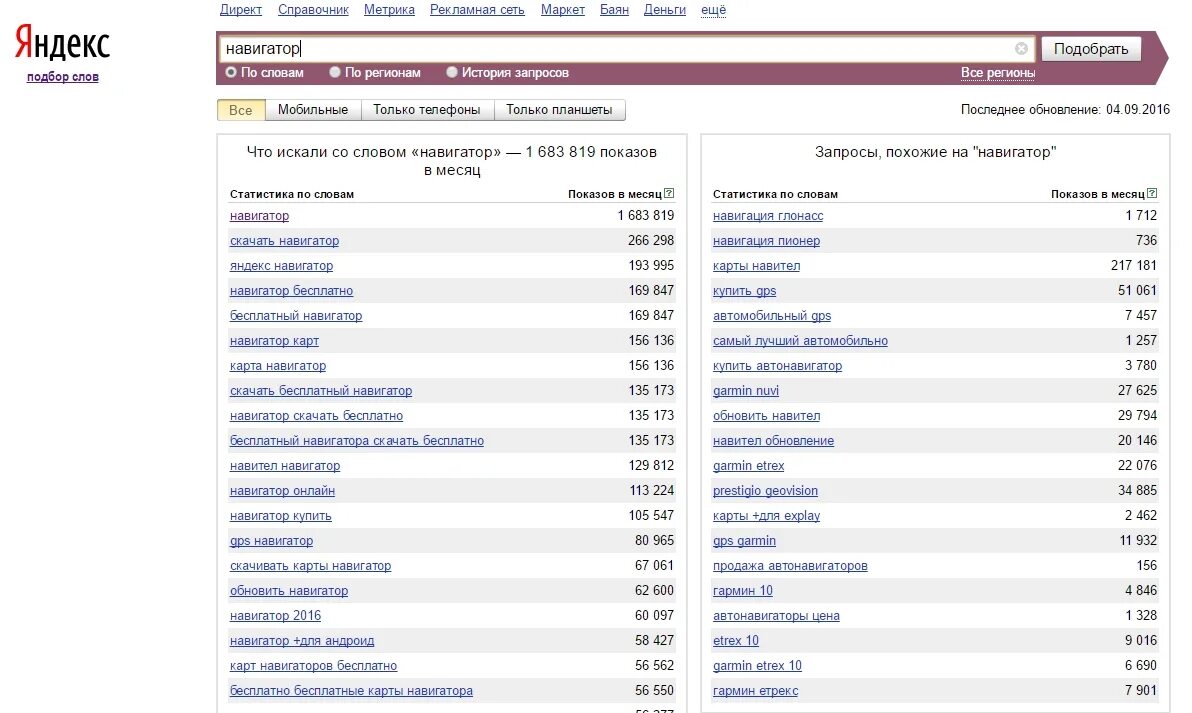Screen dimensions: 1192x713
Task: Open Метрика in the top menu
Action: [389, 10]
